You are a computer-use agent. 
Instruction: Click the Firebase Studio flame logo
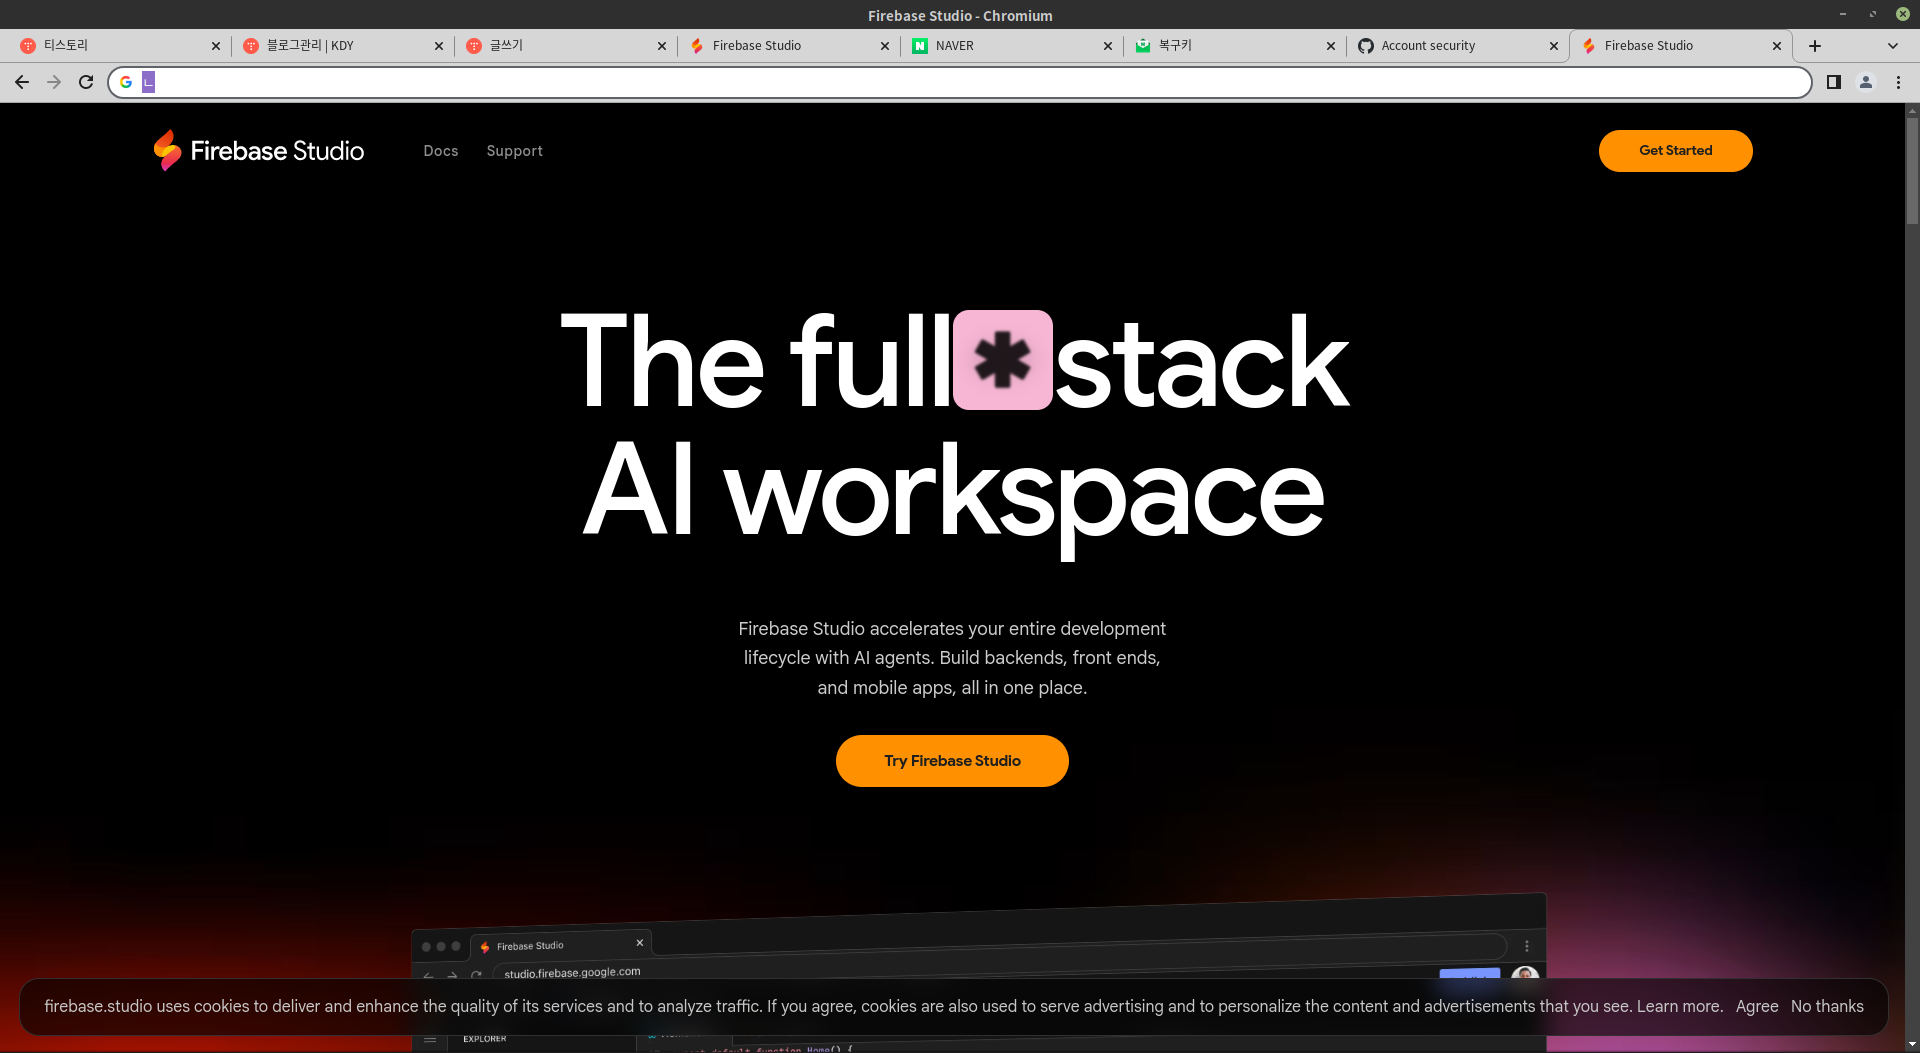coord(167,150)
